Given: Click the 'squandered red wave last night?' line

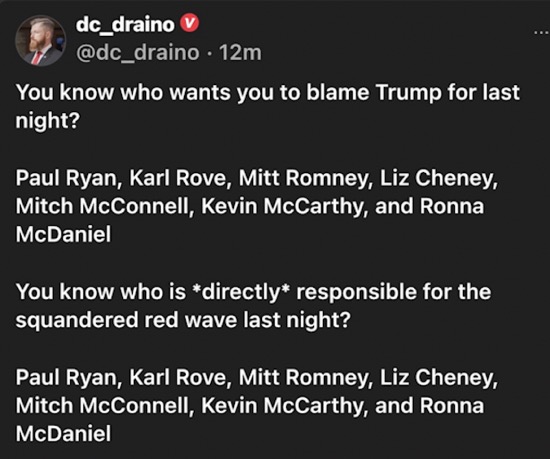Looking at the screenshot, I should [x=183, y=320].
